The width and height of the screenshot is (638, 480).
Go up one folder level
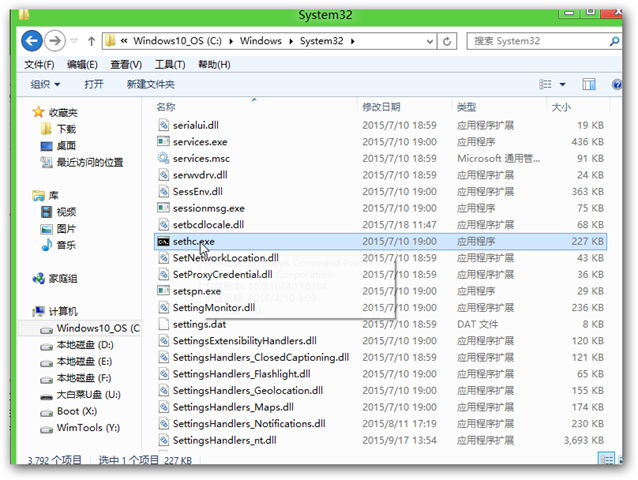[x=91, y=41]
